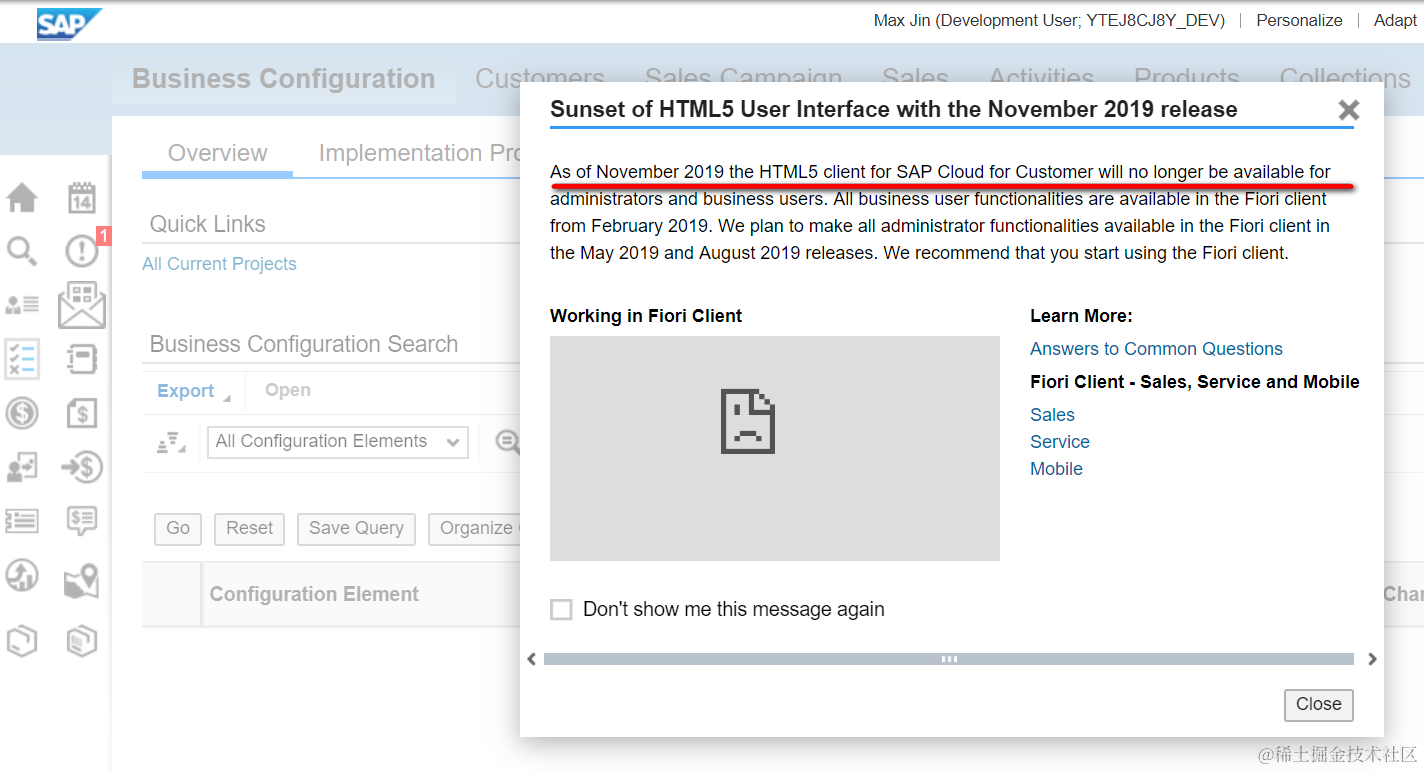Click the scrollbar left arrow in dialog
Screen dimensions: 1424x771
coord(532,659)
